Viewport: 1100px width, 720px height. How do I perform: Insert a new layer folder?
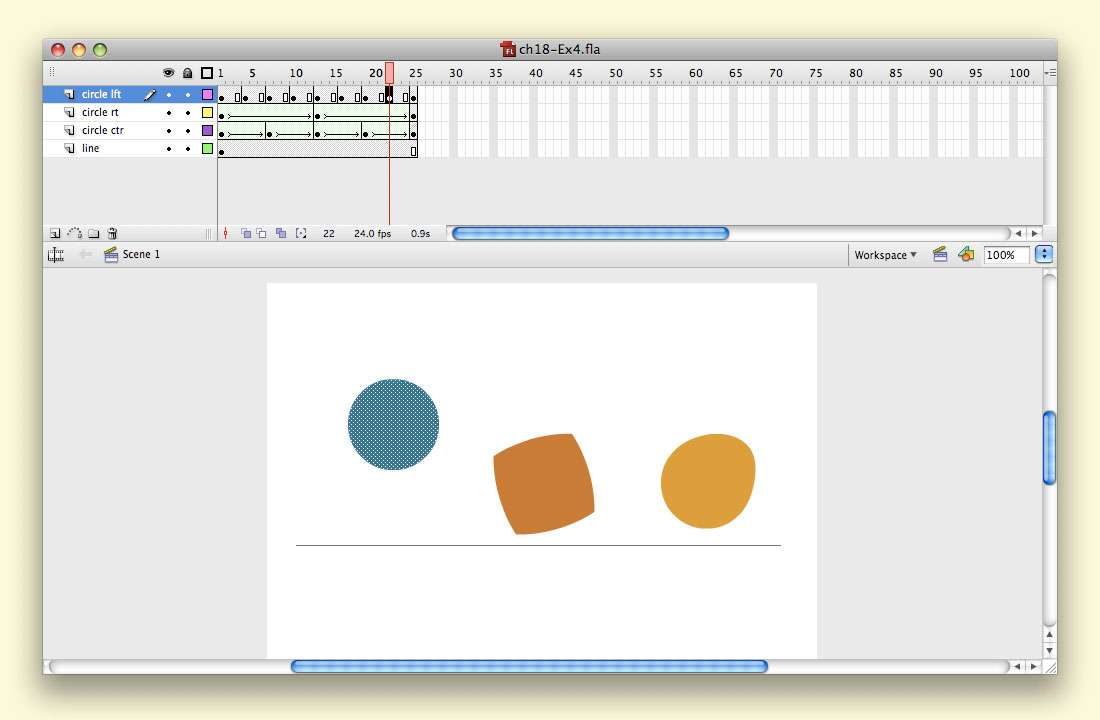(93, 233)
